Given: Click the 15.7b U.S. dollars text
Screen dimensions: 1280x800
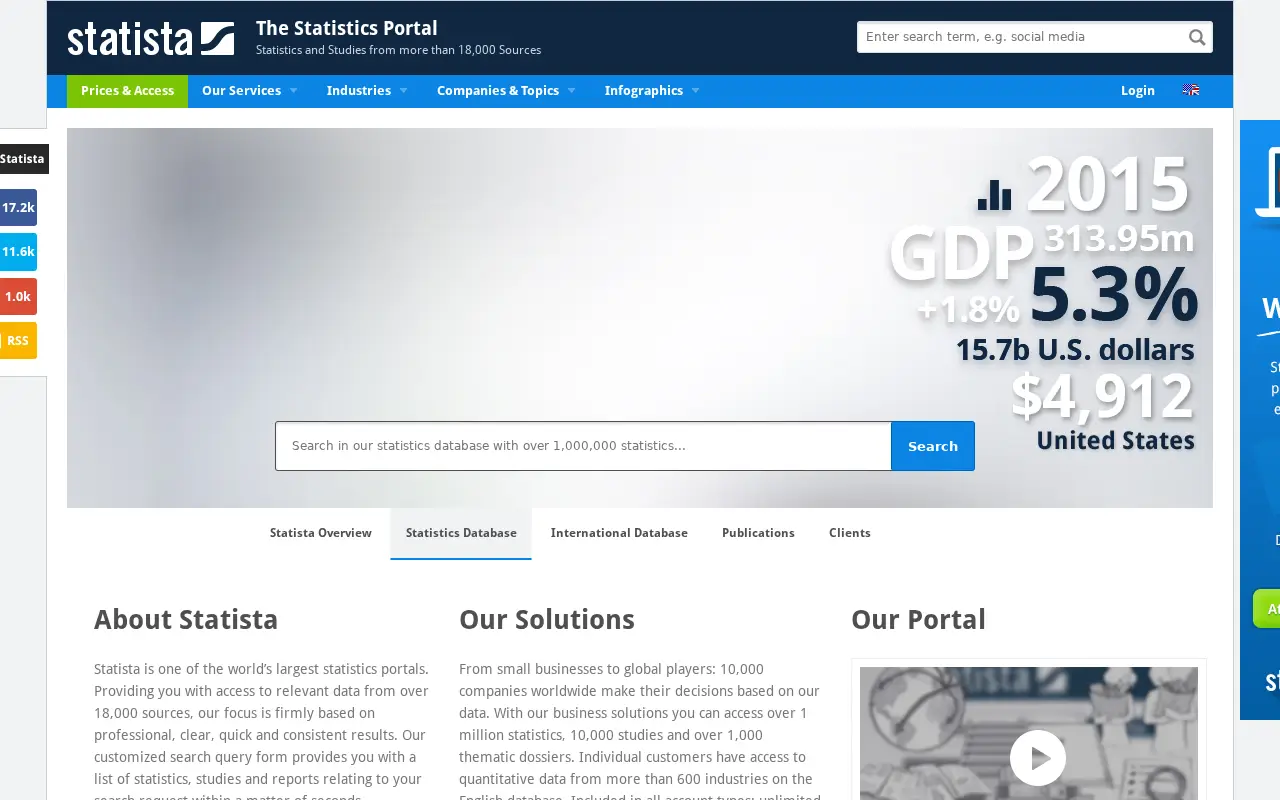Looking at the screenshot, I should point(1075,350).
